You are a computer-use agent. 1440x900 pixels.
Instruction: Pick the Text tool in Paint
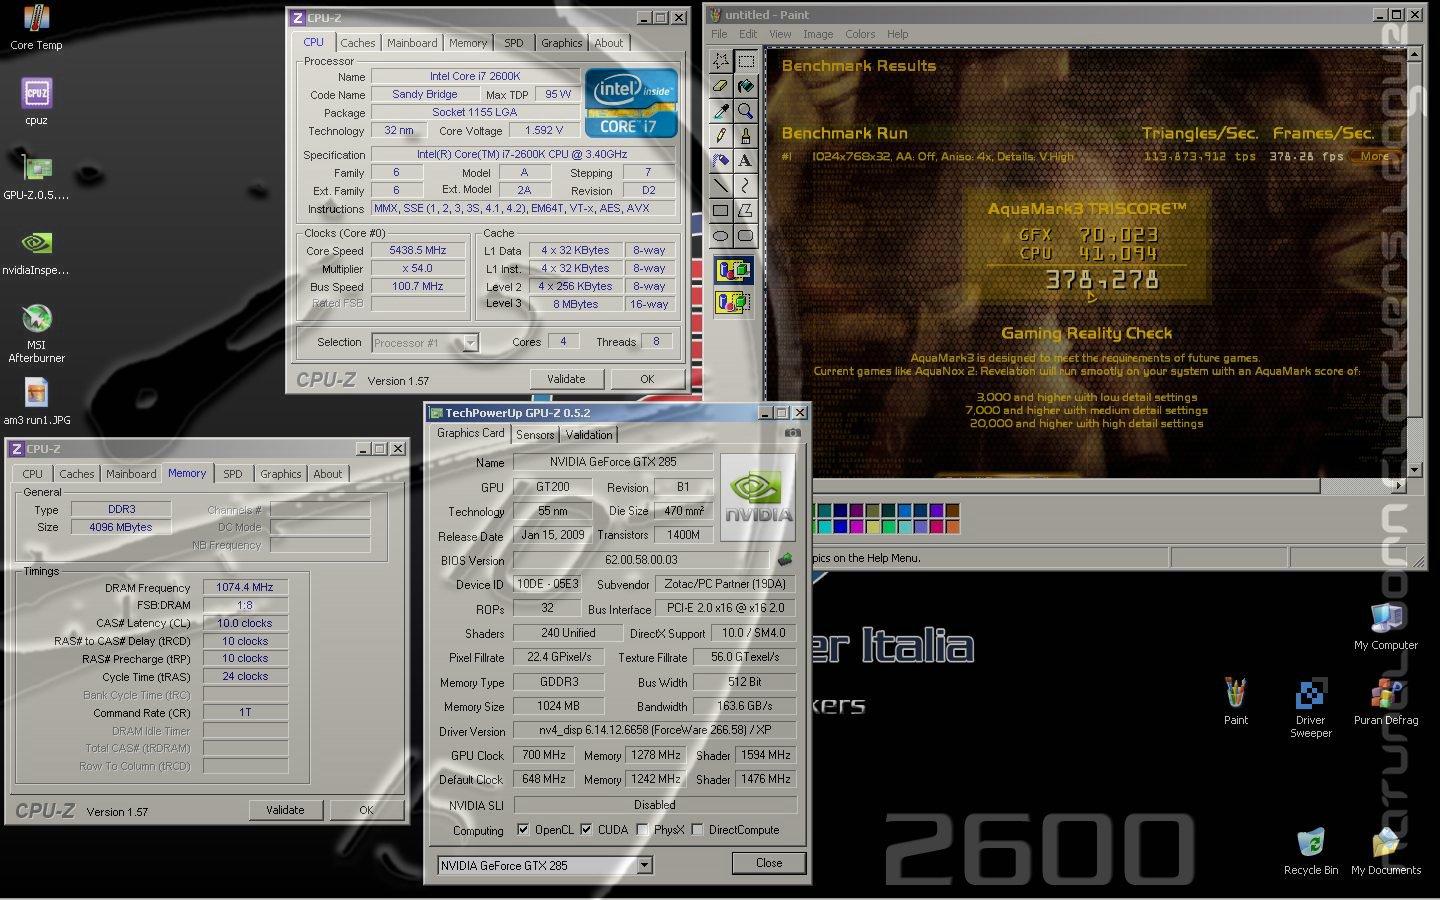745,161
